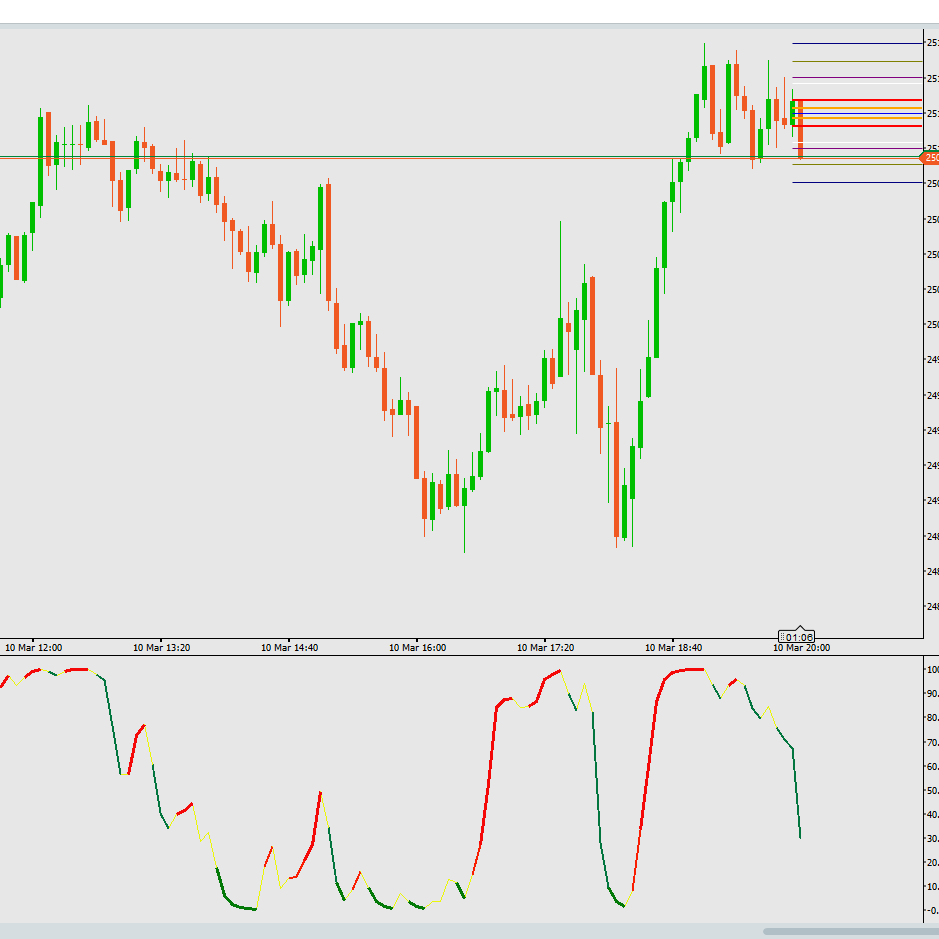Click the lowest dark blue horizontal level line
This screenshot has height=939, width=939.
[855, 182]
